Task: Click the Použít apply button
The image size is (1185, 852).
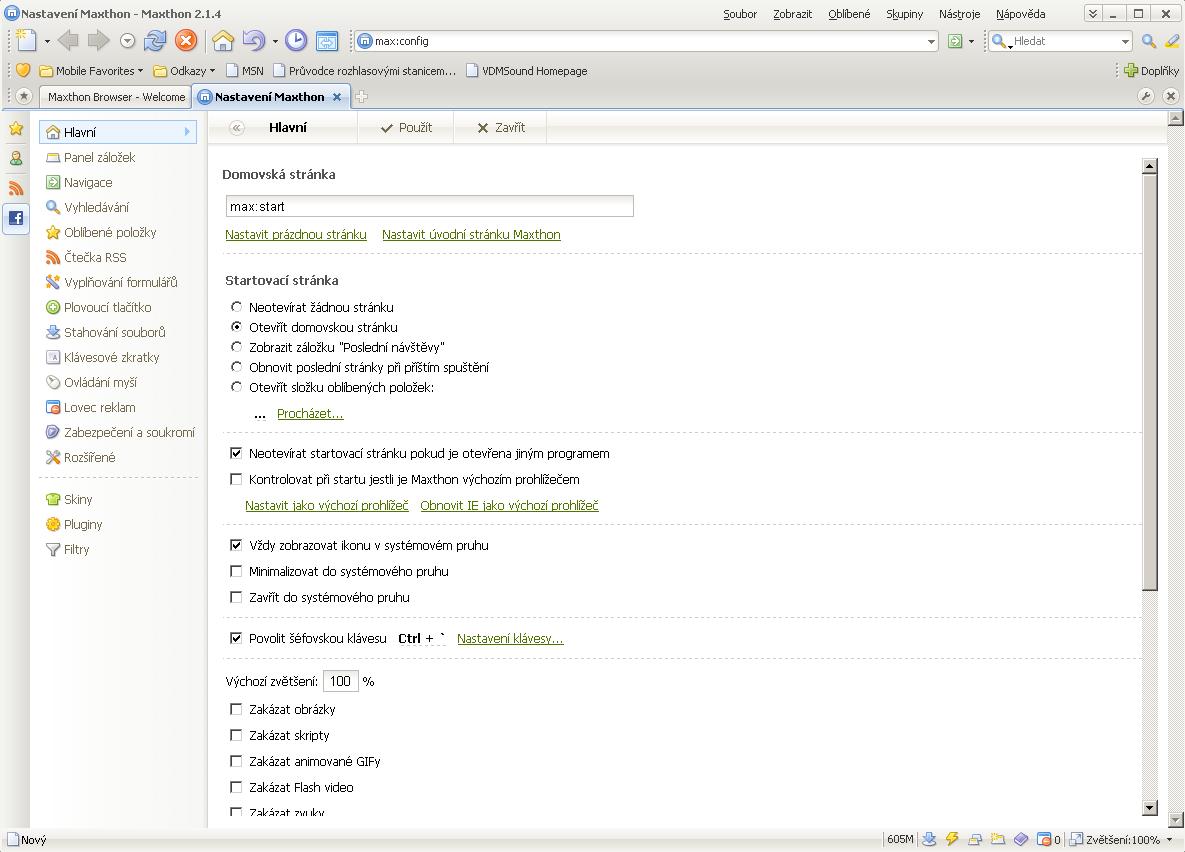Action: (x=407, y=128)
